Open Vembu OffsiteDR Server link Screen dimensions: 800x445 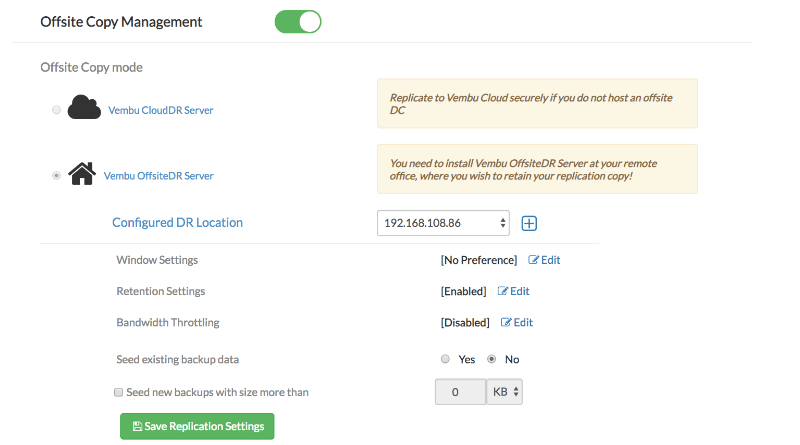click(x=159, y=176)
